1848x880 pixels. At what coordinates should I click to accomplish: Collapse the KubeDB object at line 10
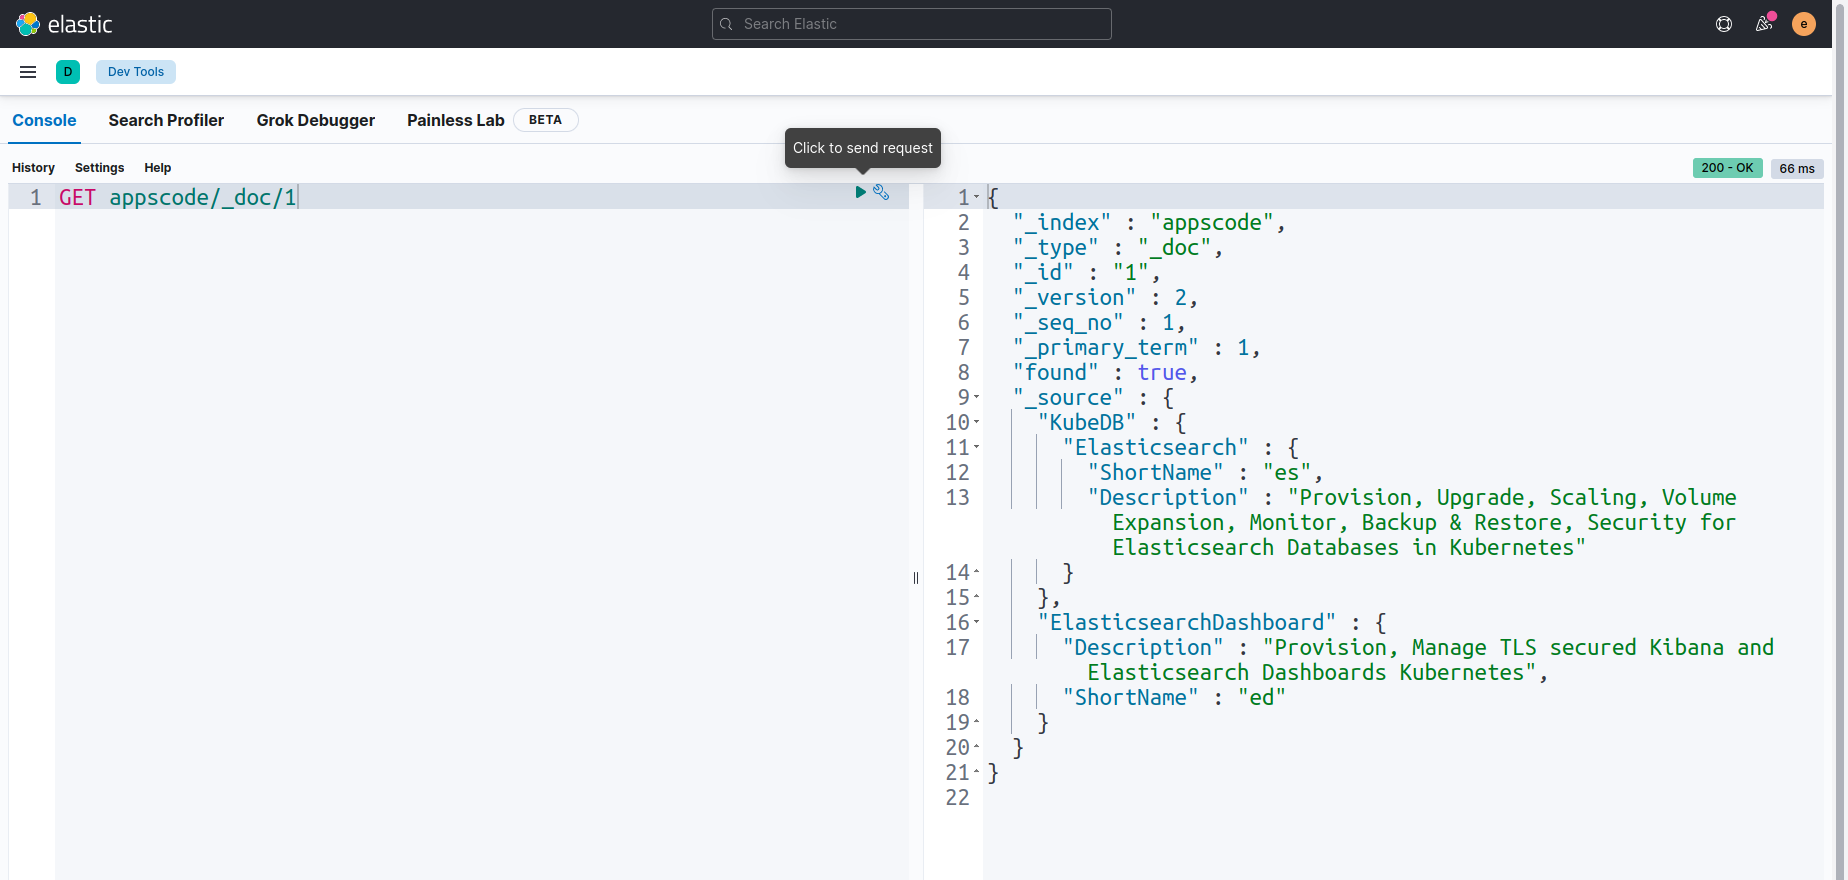click(977, 423)
